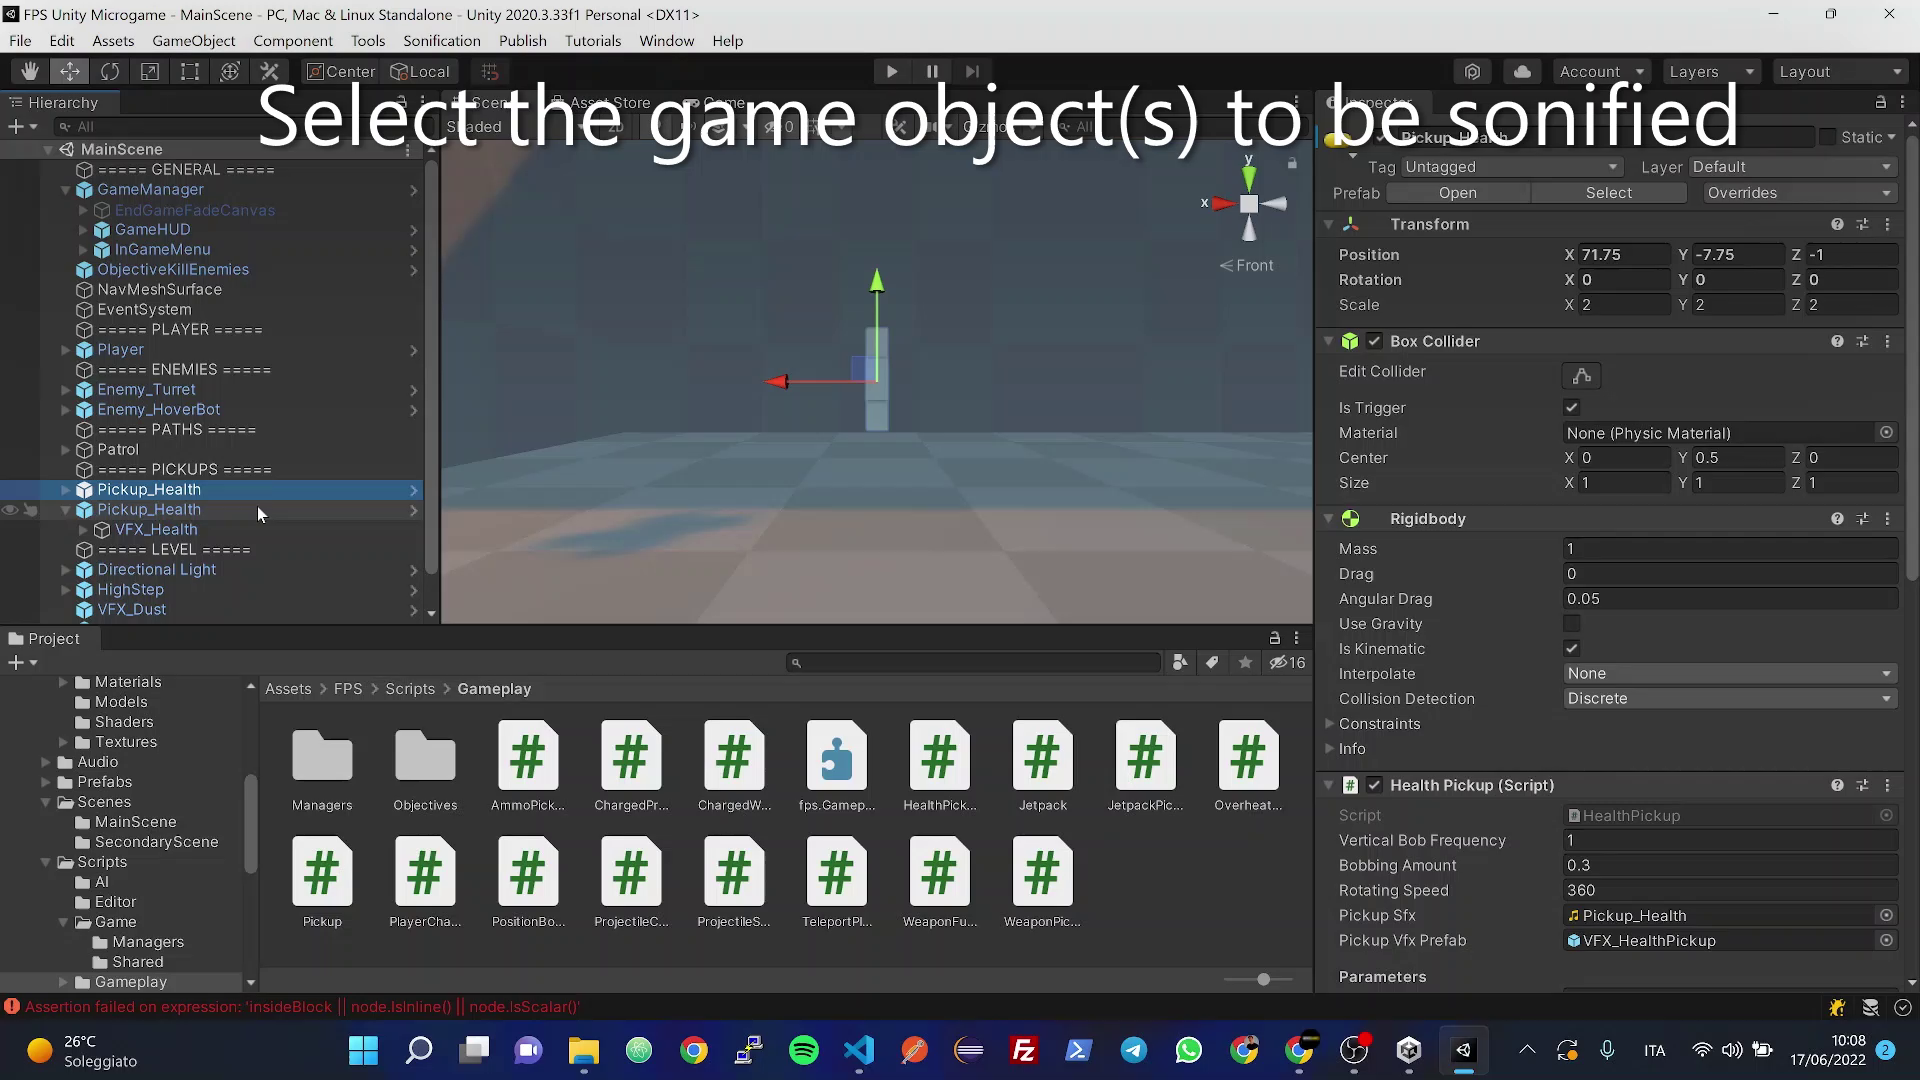
Task: Click the Play button in toolbar
Action: coord(891,71)
